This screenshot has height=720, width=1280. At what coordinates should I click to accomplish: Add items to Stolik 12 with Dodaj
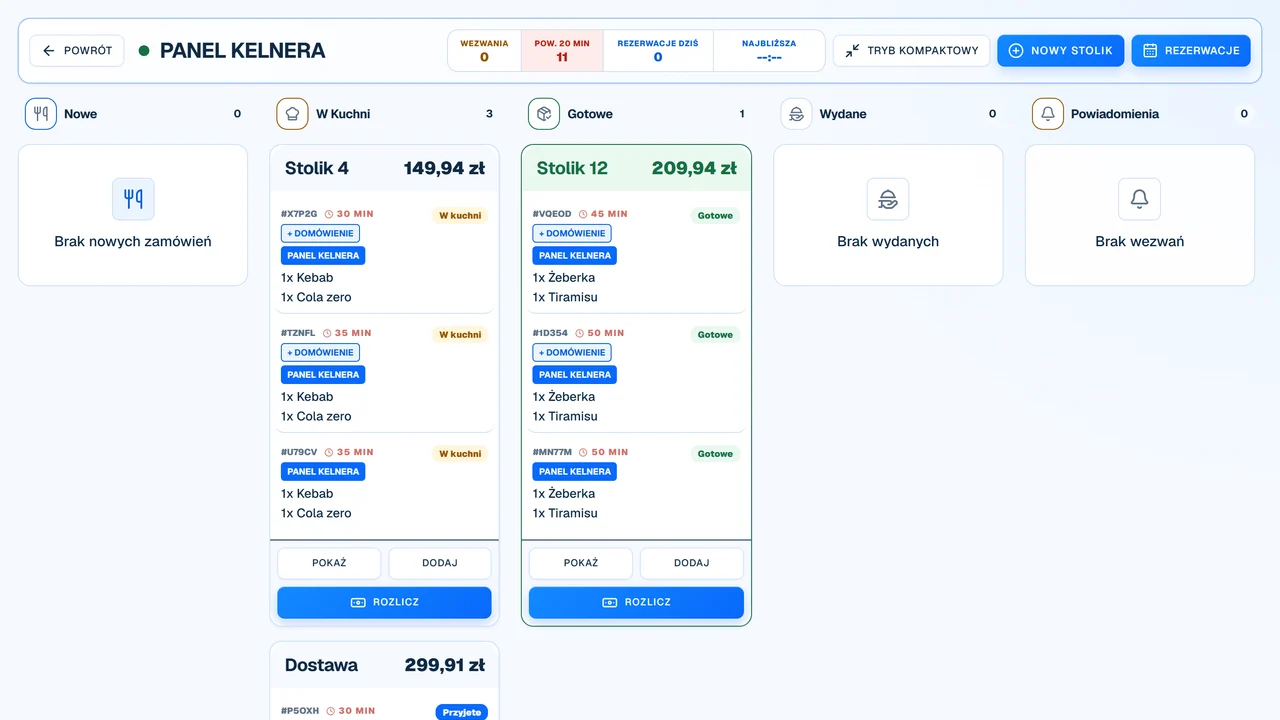coord(692,563)
